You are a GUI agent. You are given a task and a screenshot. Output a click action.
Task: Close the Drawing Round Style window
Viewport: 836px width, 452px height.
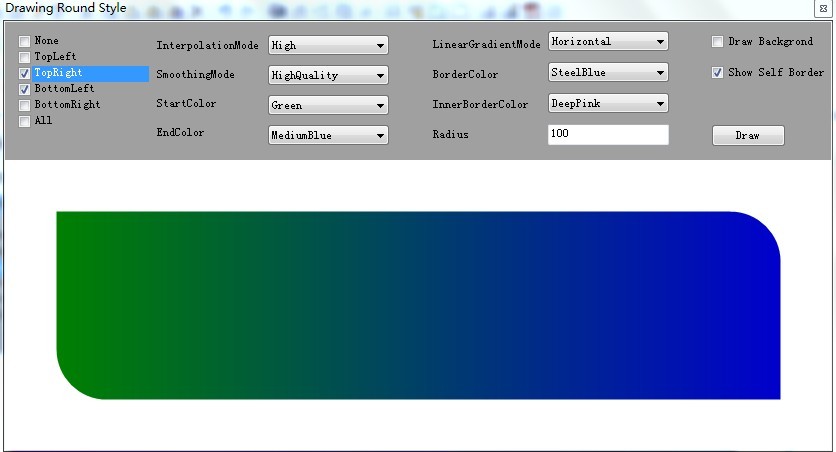pyautogui.click(x=824, y=9)
